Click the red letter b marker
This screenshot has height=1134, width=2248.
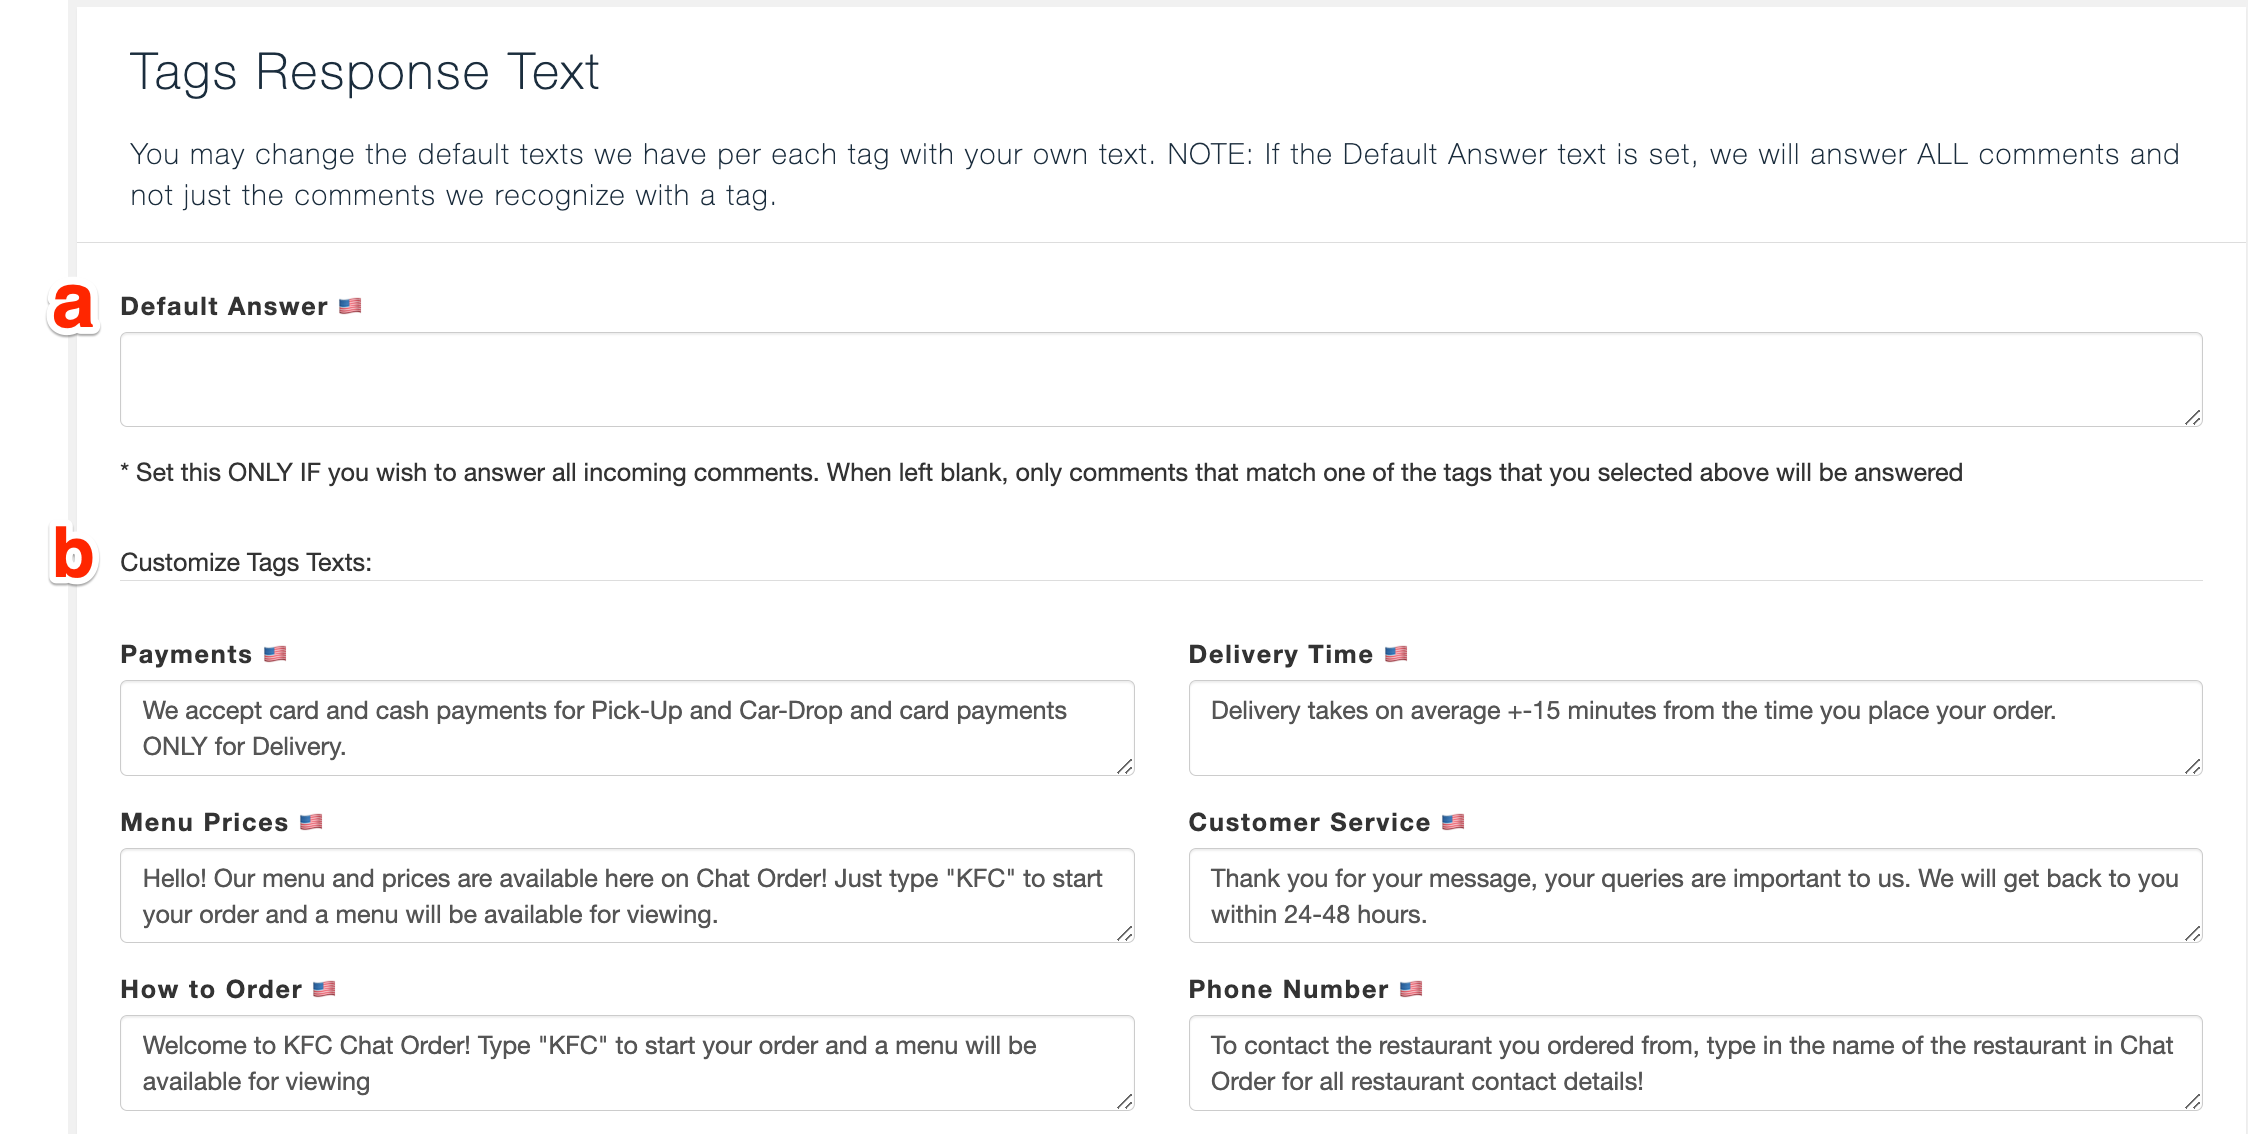pyautogui.click(x=73, y=553)
